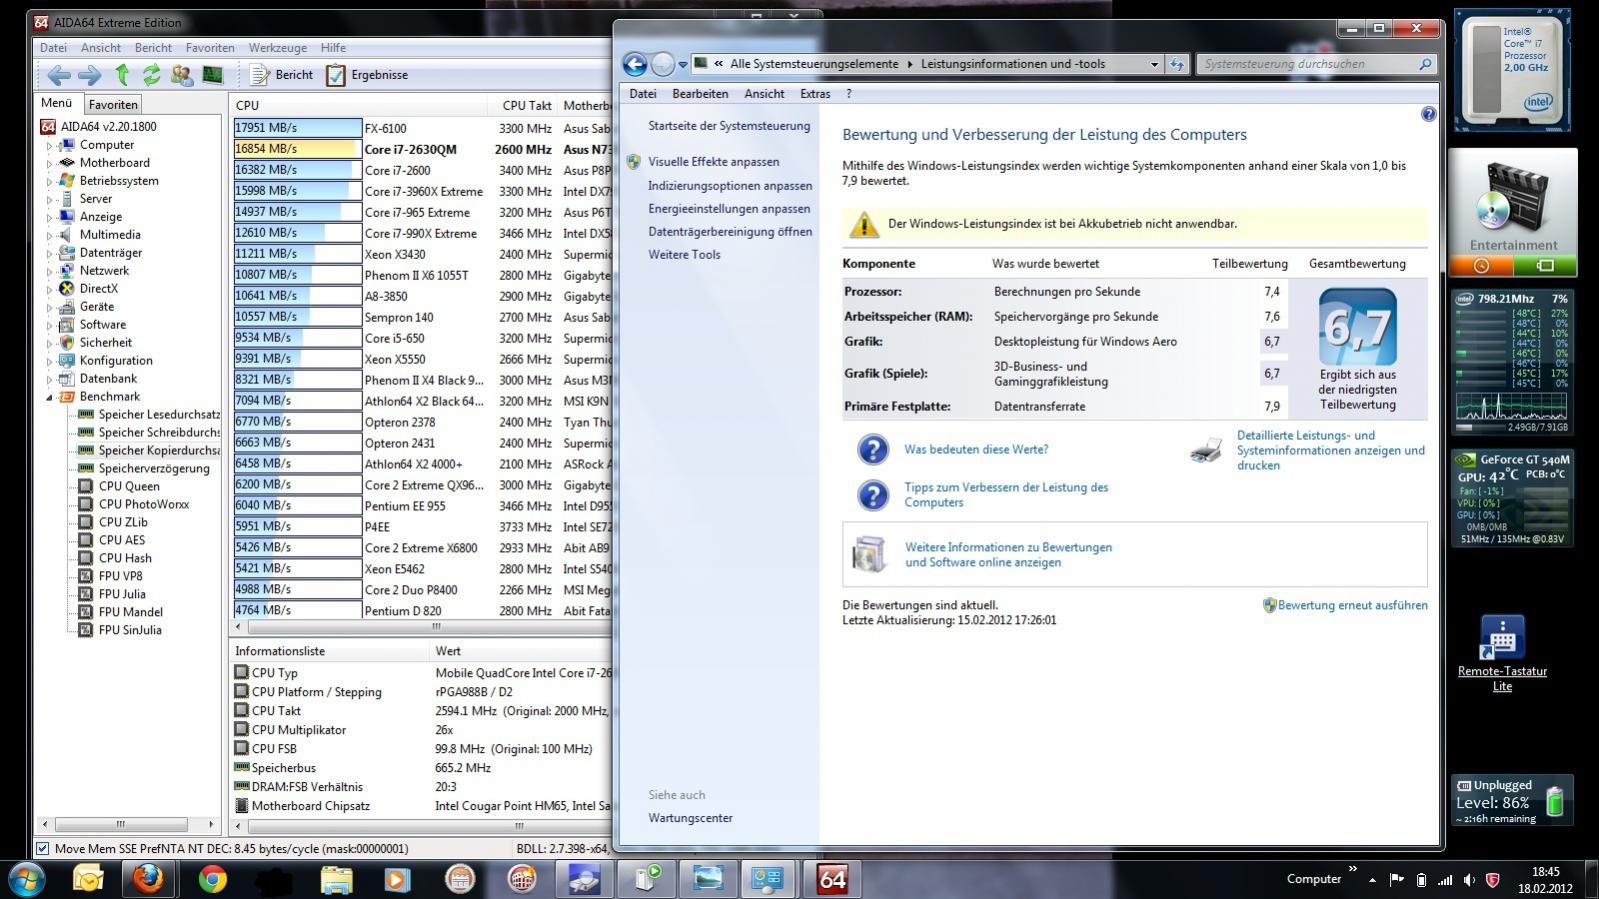The height and width of the screenshot is (899, 1599).
Task: Open Visuelle Effekte anpassen link
Action: click(x=713, y=162)
